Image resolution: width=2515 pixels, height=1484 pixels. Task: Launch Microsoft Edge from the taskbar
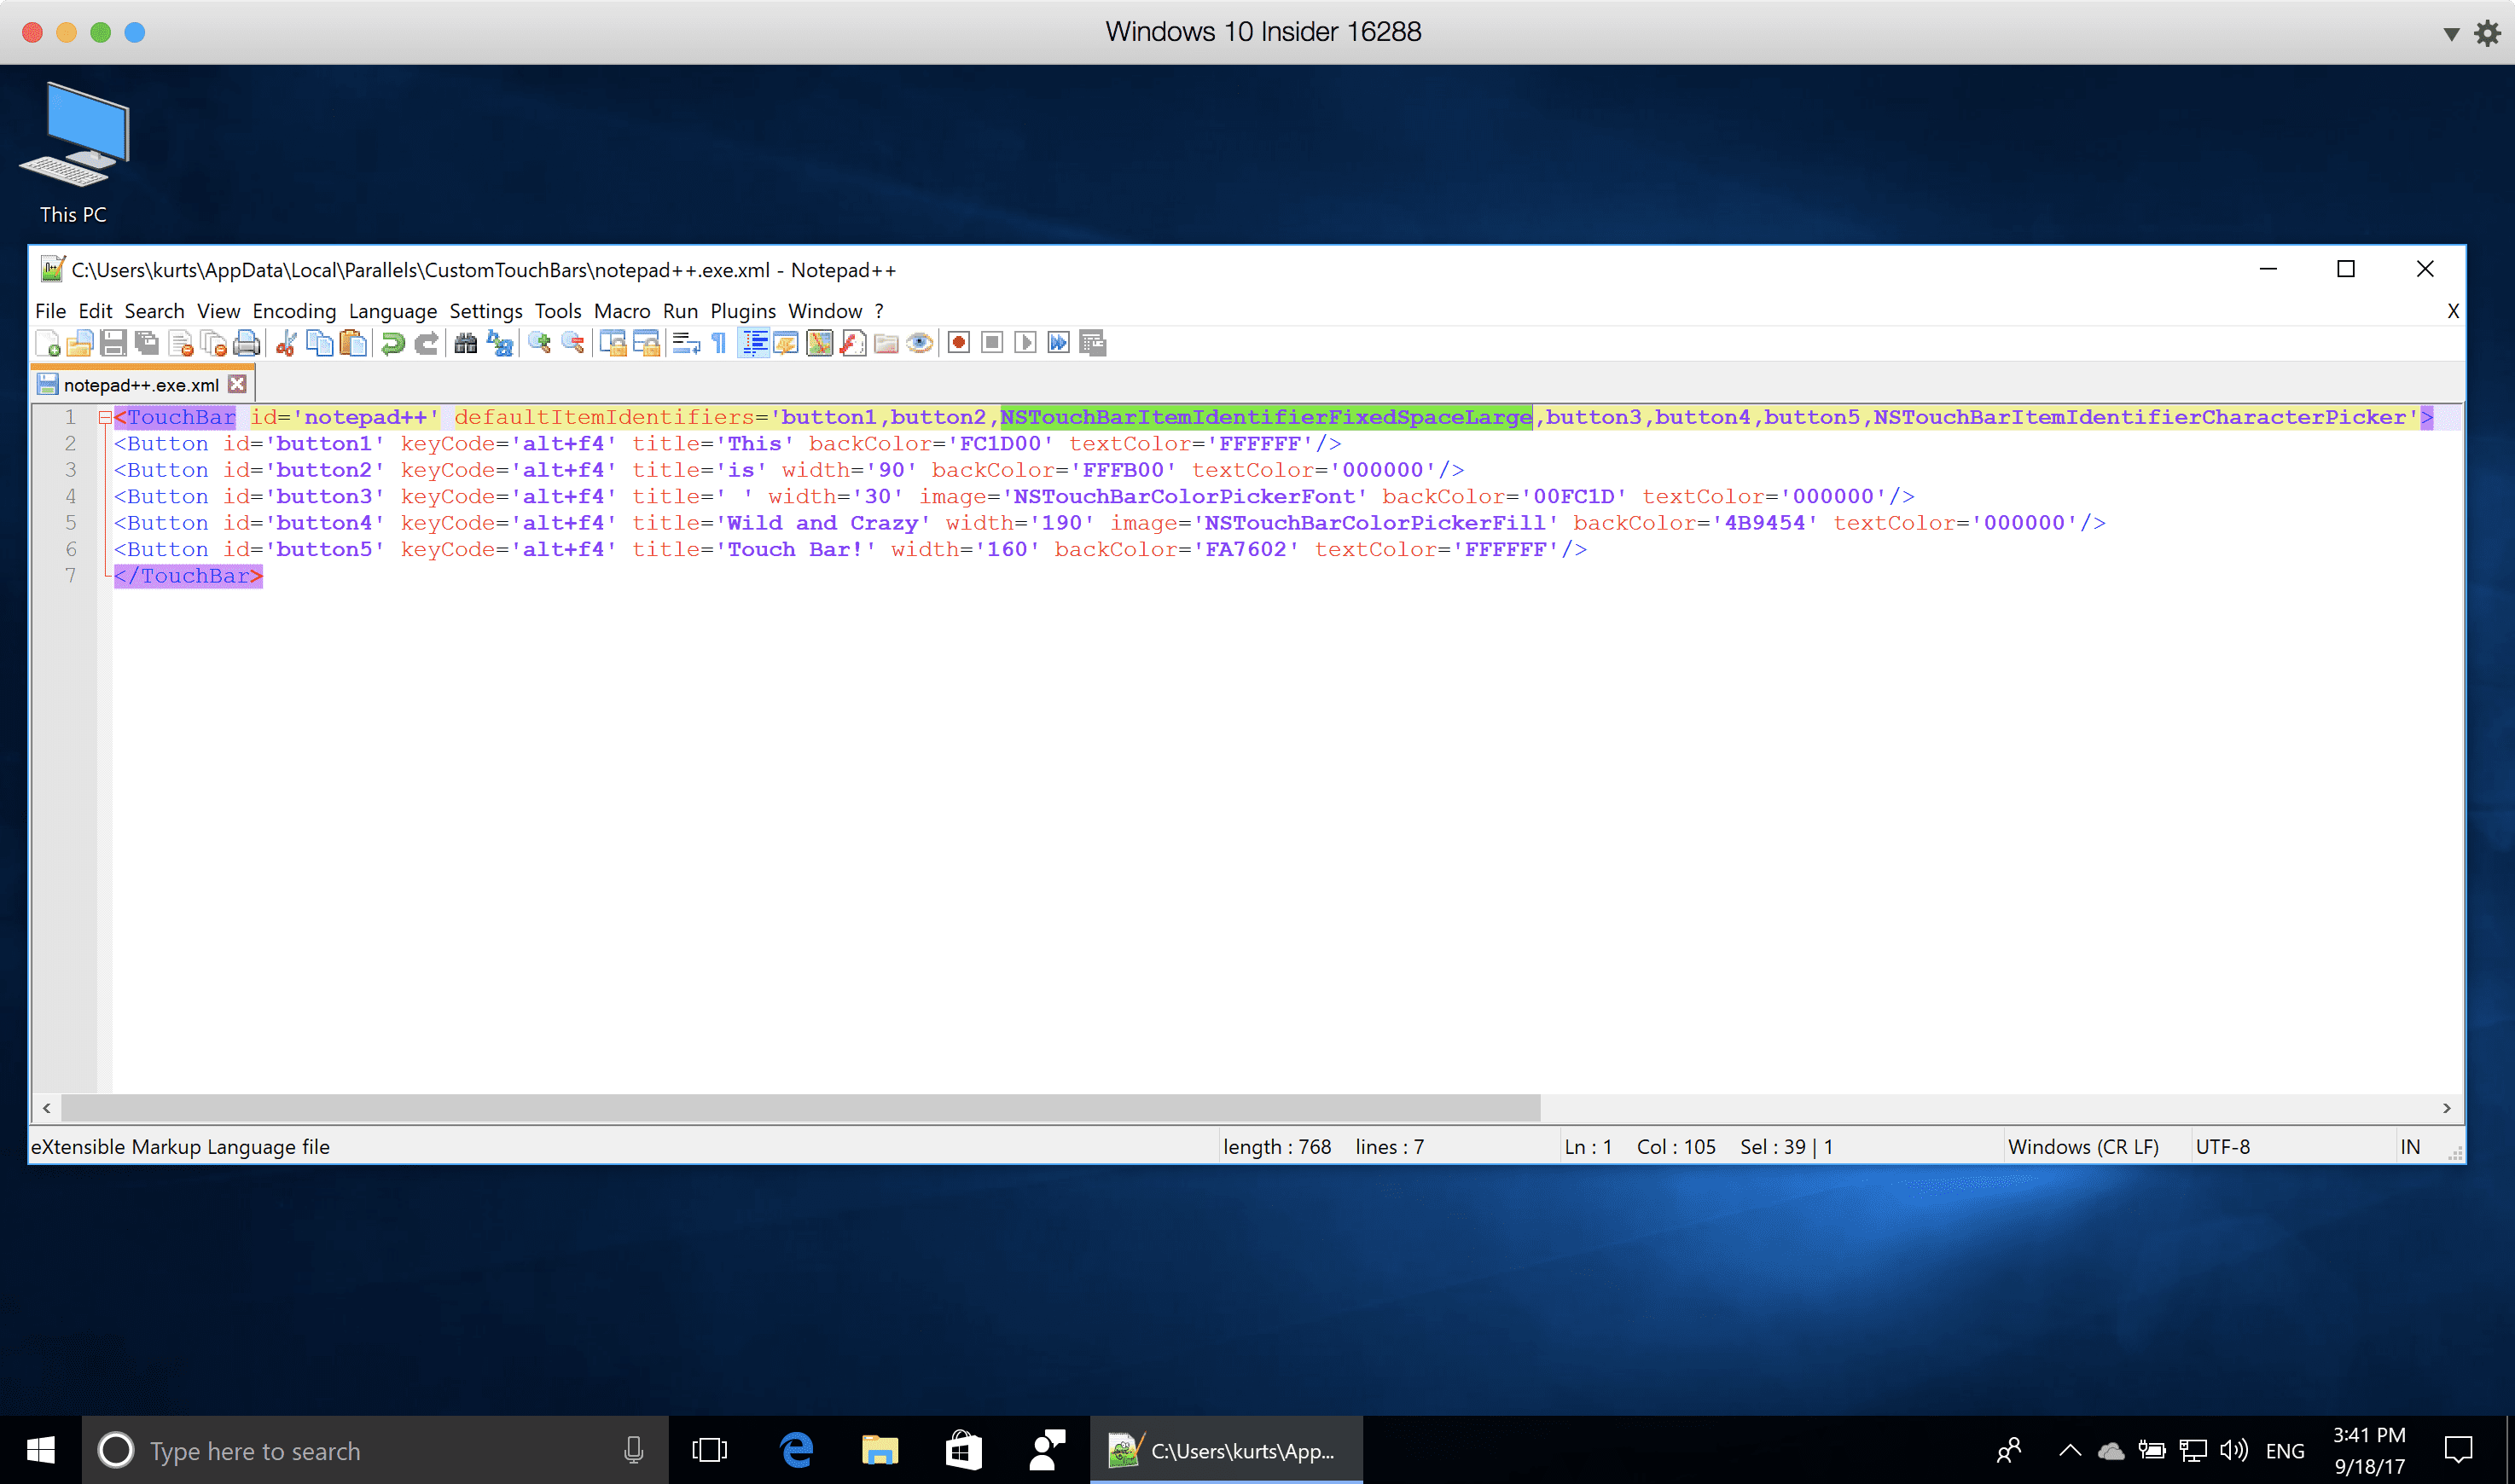(x=796, y=1450)
